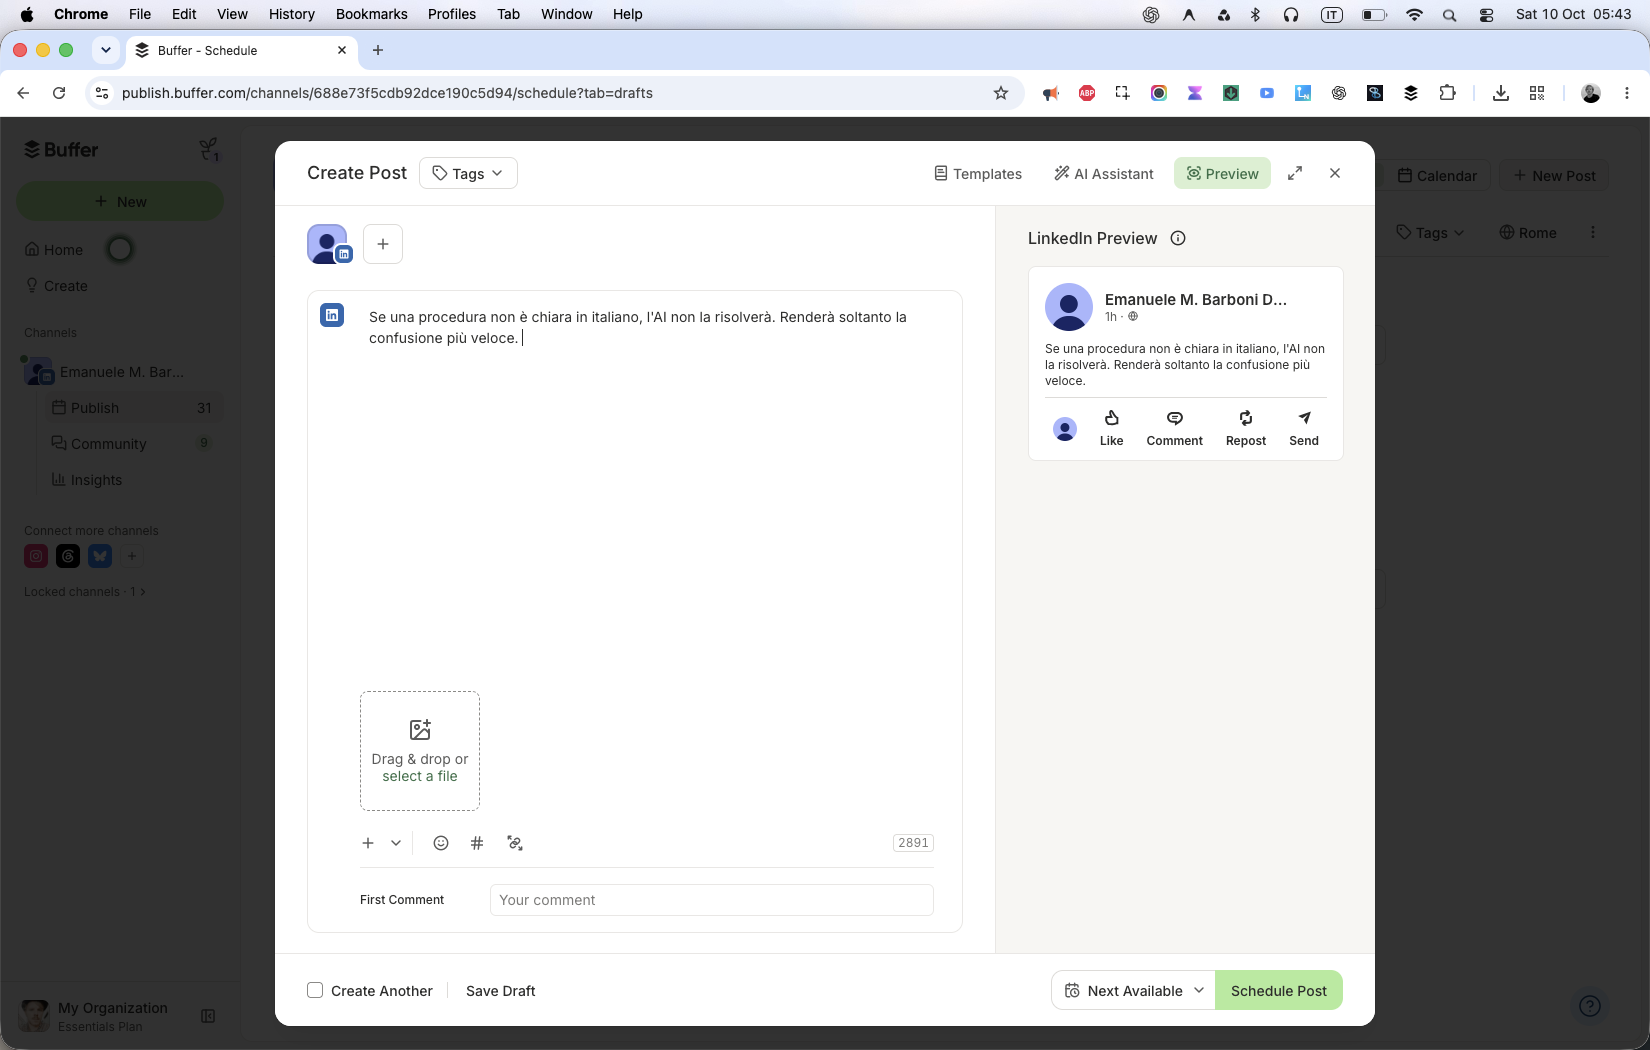Insert a hashtag with the # icon
Viewport: 1650px width, 1050px height.
[x=477, y=843]
